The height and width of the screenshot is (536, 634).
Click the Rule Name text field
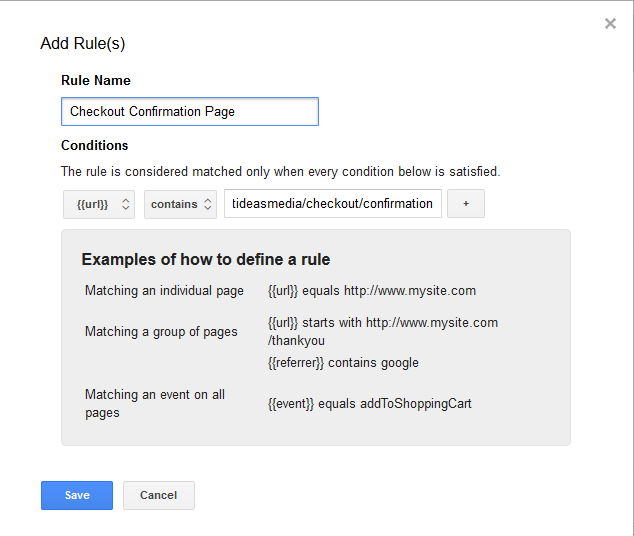(x=190, y=112)
